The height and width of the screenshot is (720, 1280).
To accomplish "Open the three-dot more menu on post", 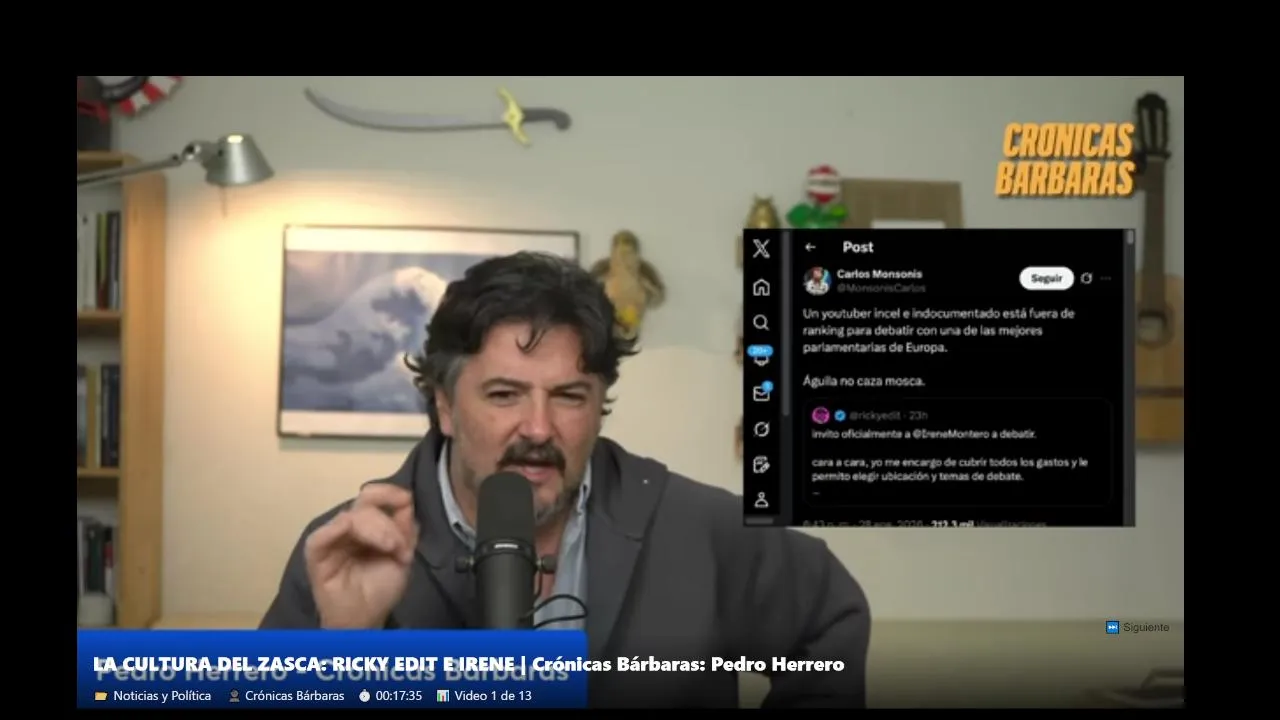I will 1106,278.
